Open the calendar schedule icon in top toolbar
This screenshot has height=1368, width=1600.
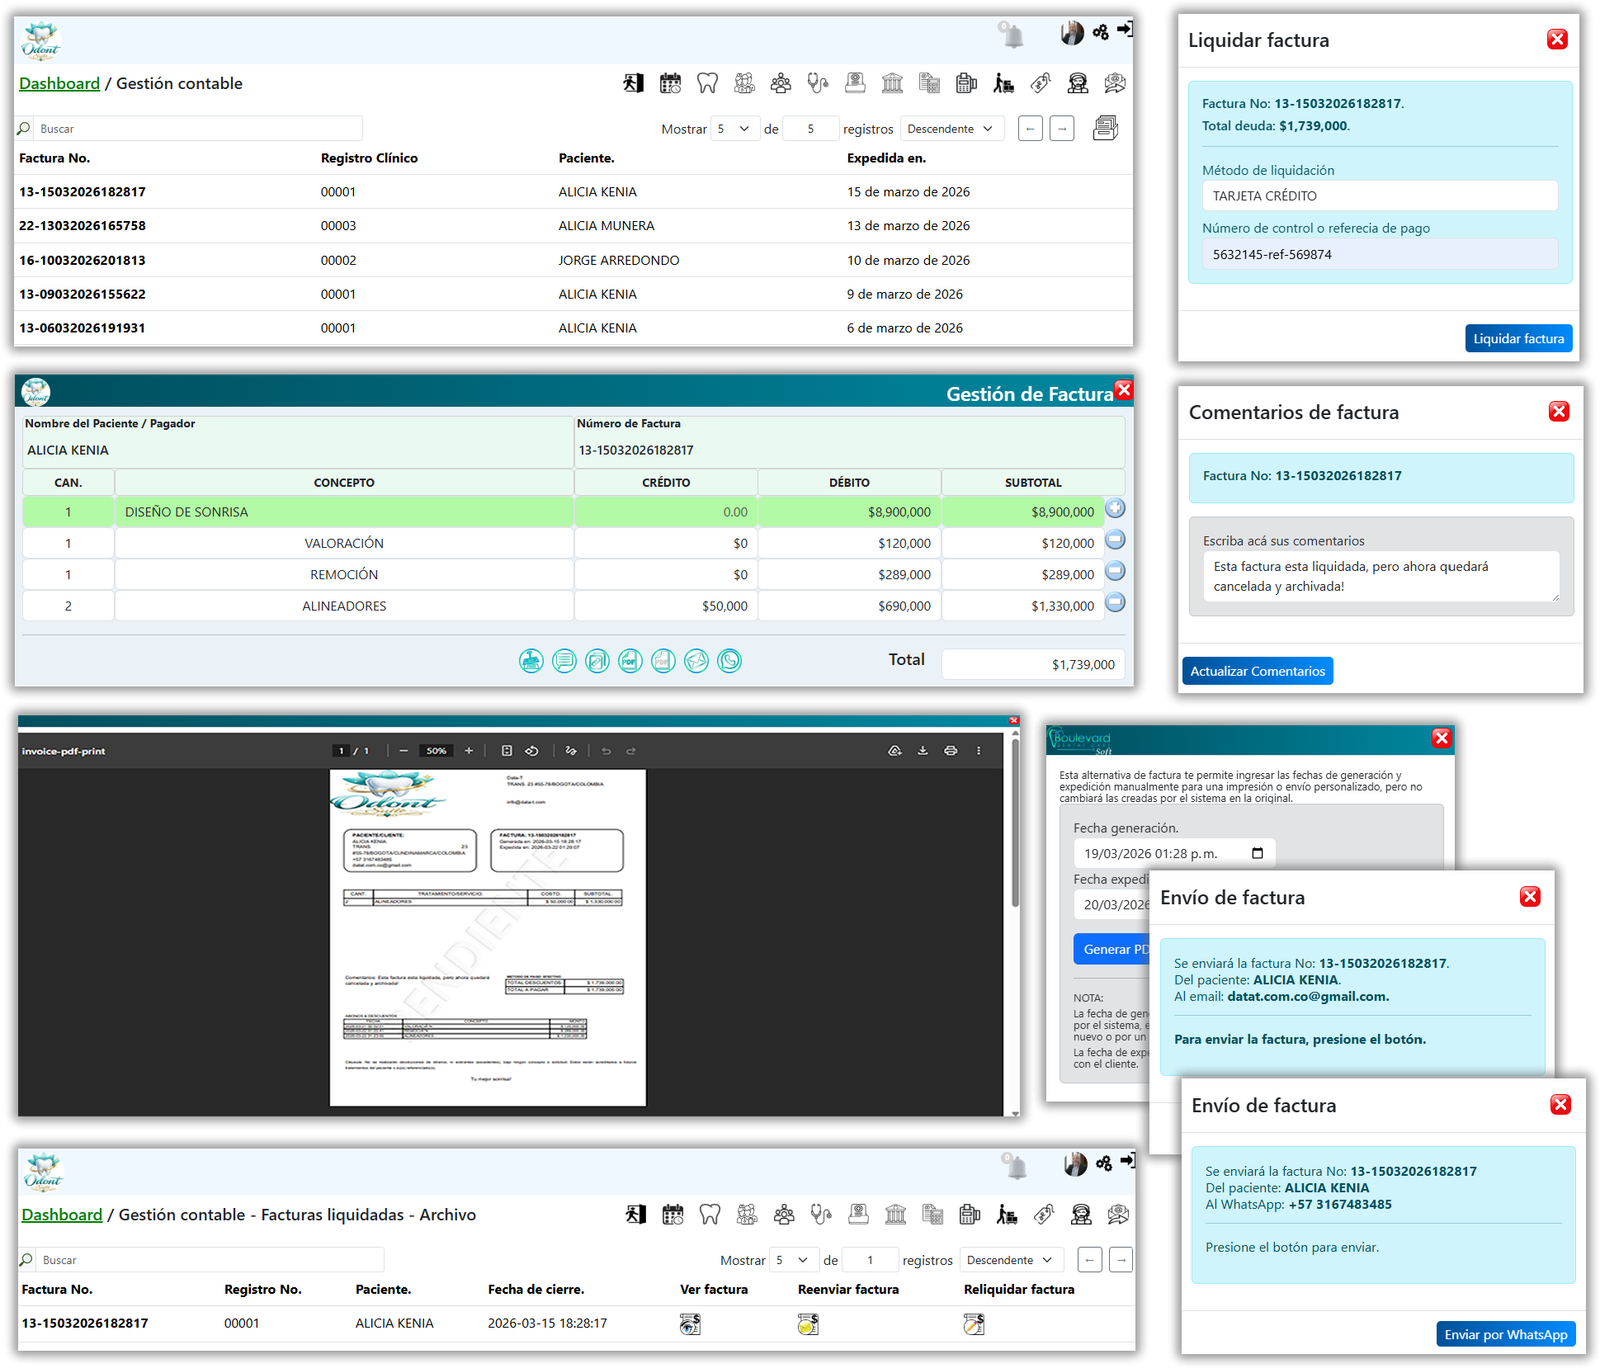670,83
